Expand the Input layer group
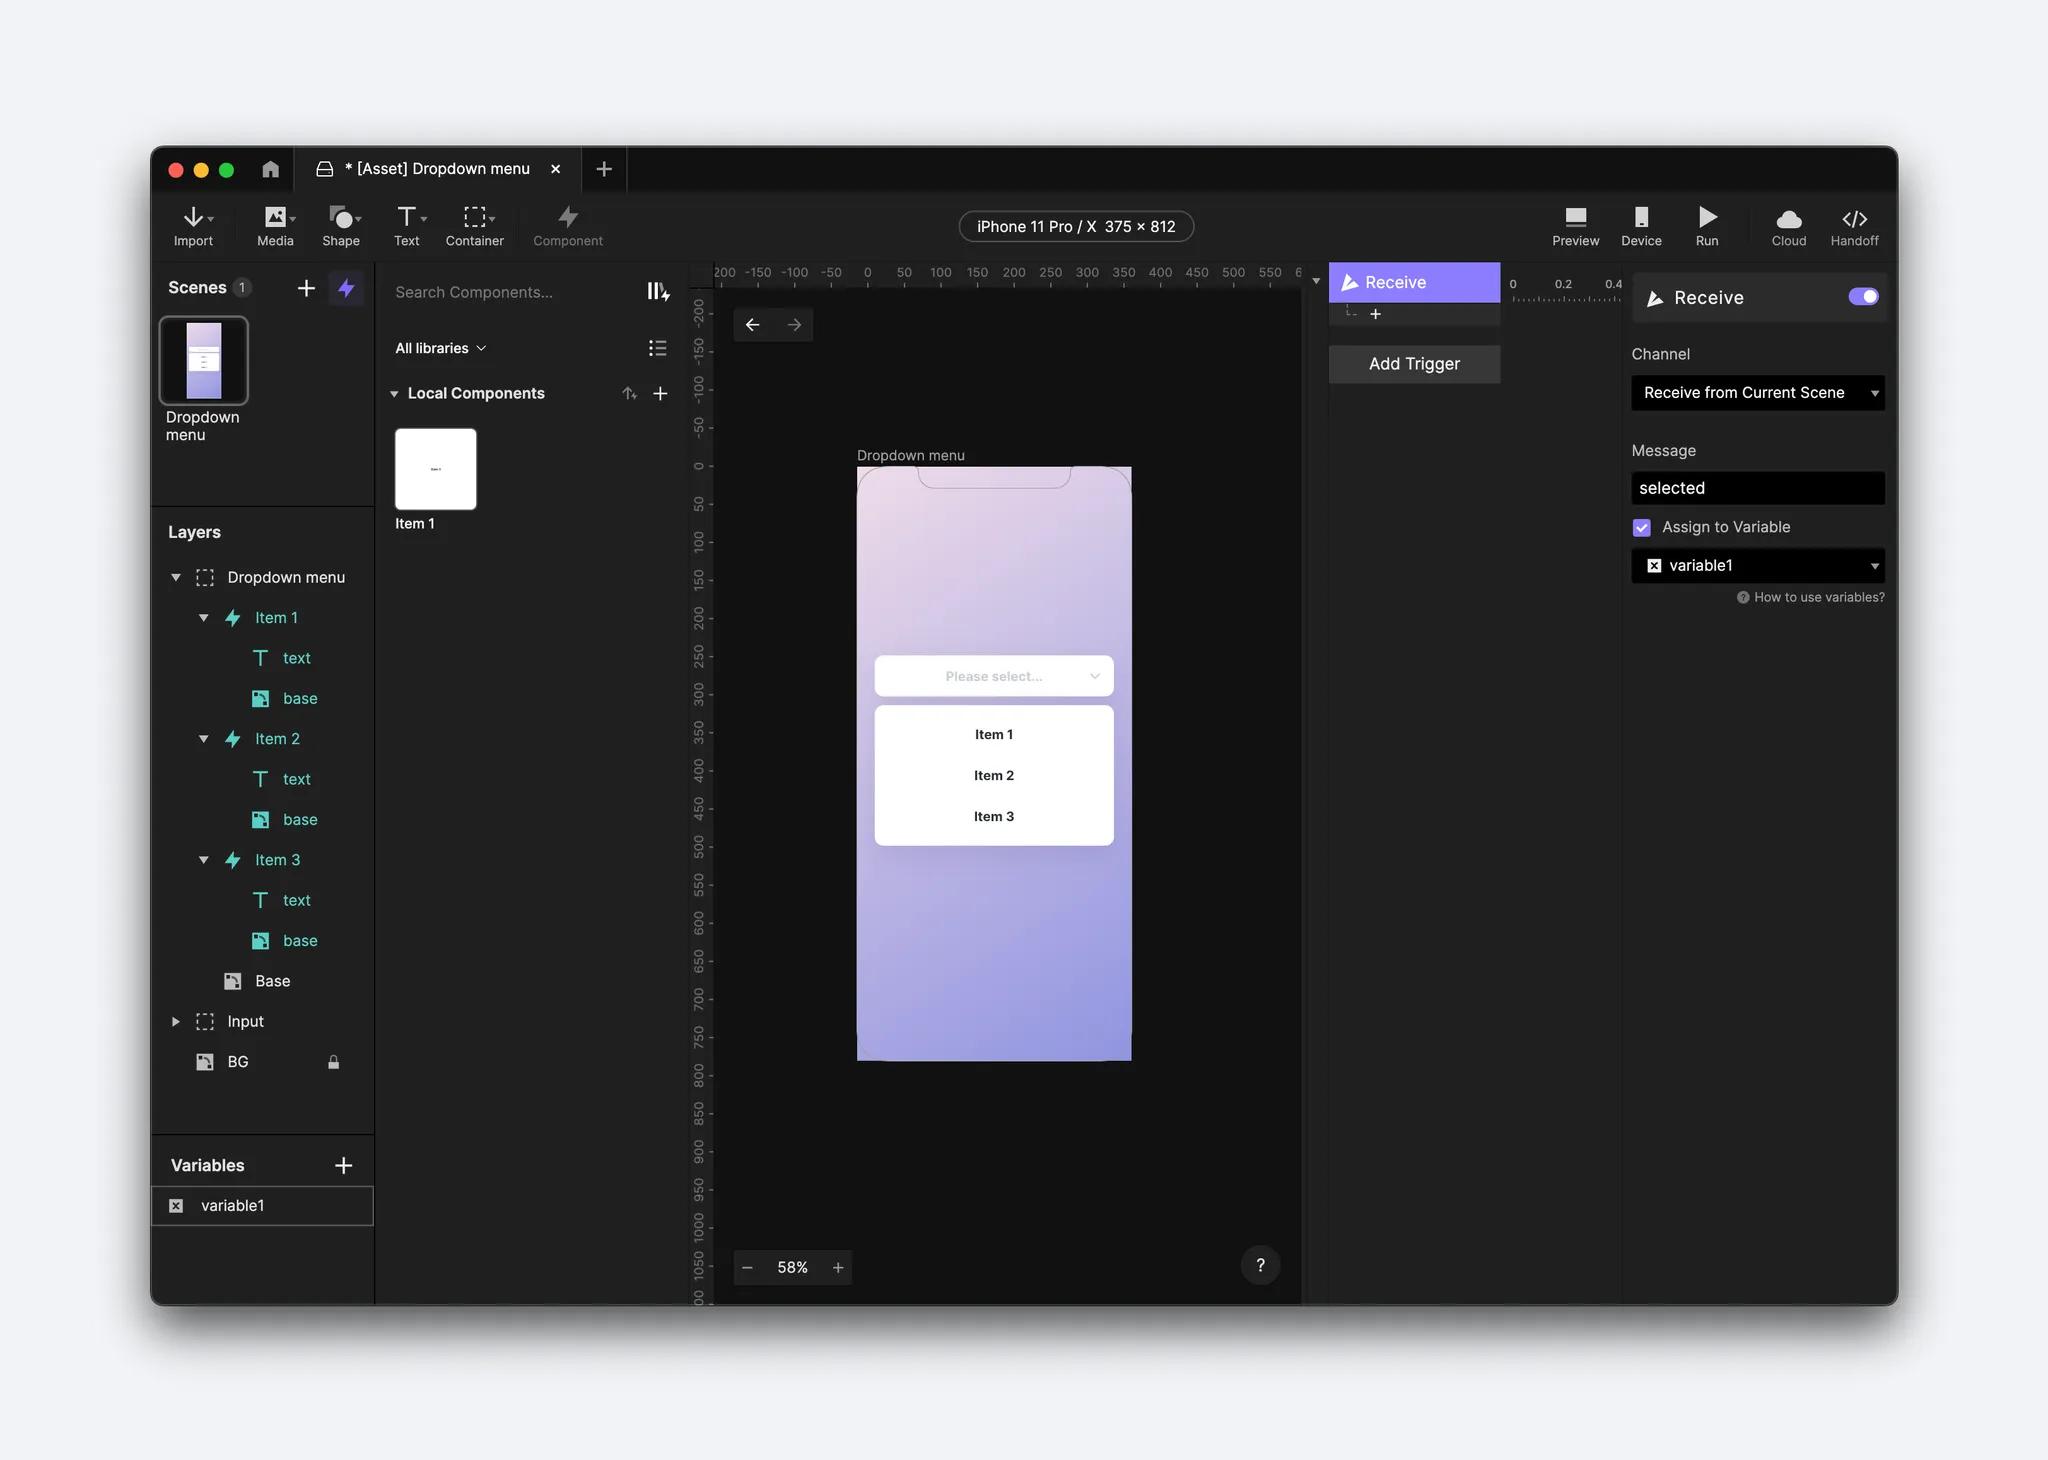Image resolution: width=2048 pixels, height=1460 pixels. pyautogui.click(x=176, y=1022)
